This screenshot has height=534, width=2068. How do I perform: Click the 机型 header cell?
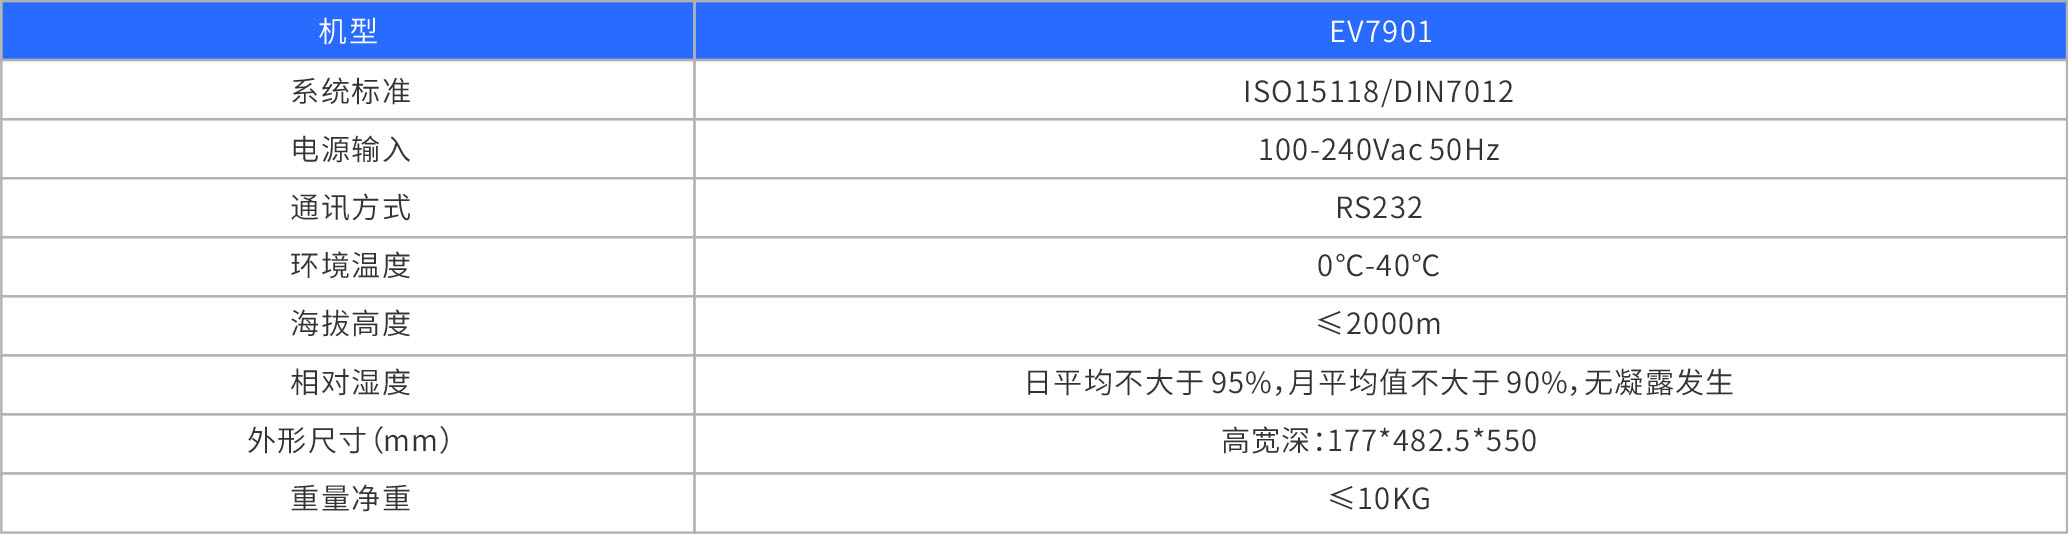click(x=348, y=31)
